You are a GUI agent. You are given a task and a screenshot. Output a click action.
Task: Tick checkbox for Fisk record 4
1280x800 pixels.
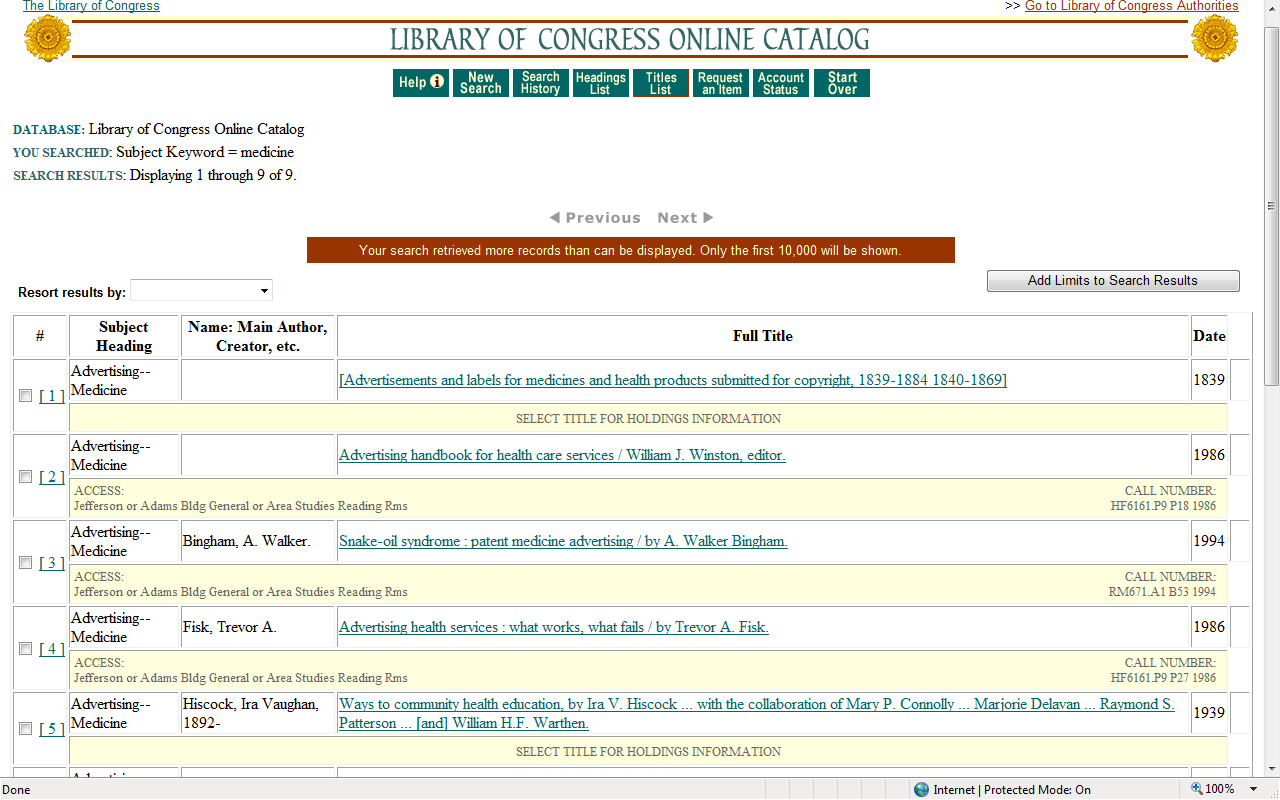click(26, 649)
